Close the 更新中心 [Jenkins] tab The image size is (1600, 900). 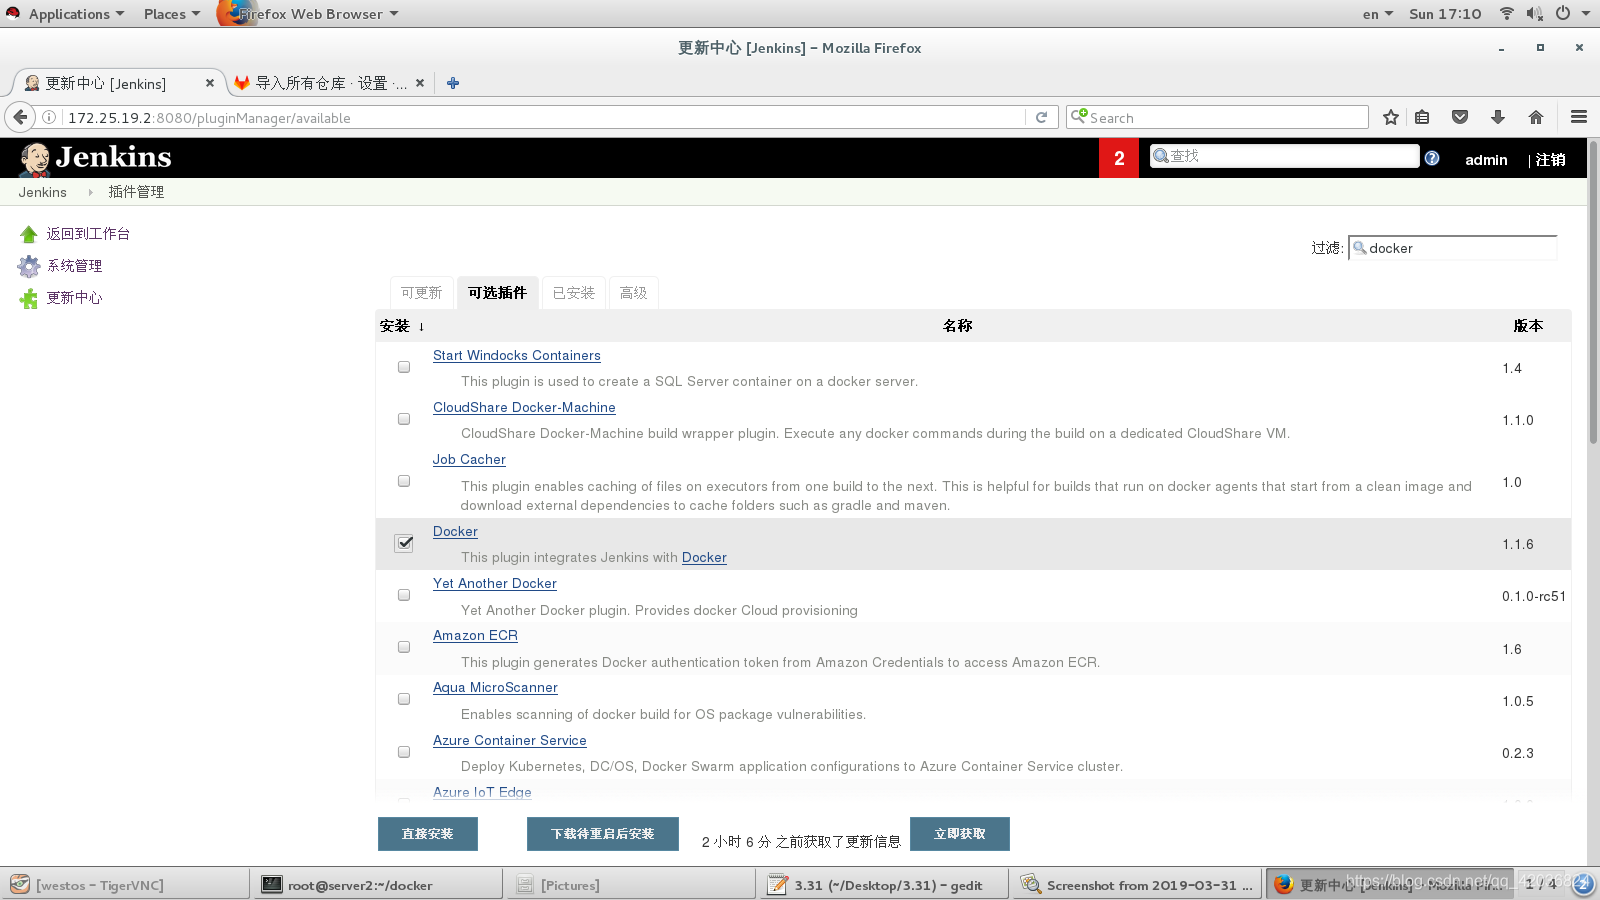click(x=209, y=83)
